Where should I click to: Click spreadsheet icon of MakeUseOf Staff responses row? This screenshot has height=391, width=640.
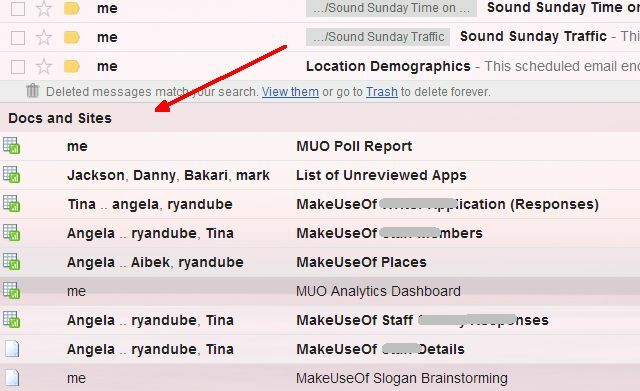pyautogui.click(x=11, y=320)
